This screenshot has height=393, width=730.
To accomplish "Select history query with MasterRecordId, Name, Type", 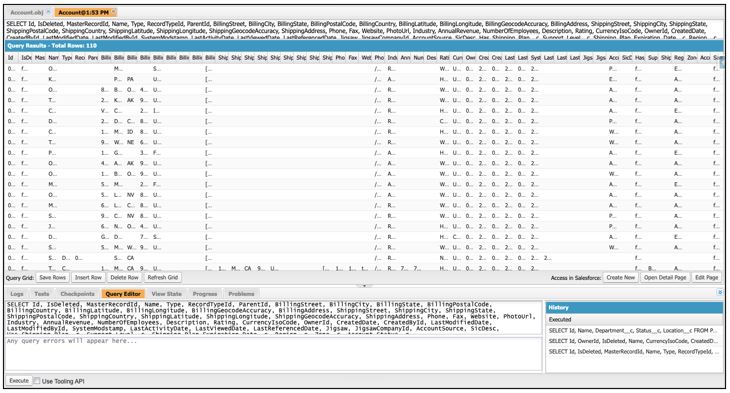I will click(x=634, y=352).
